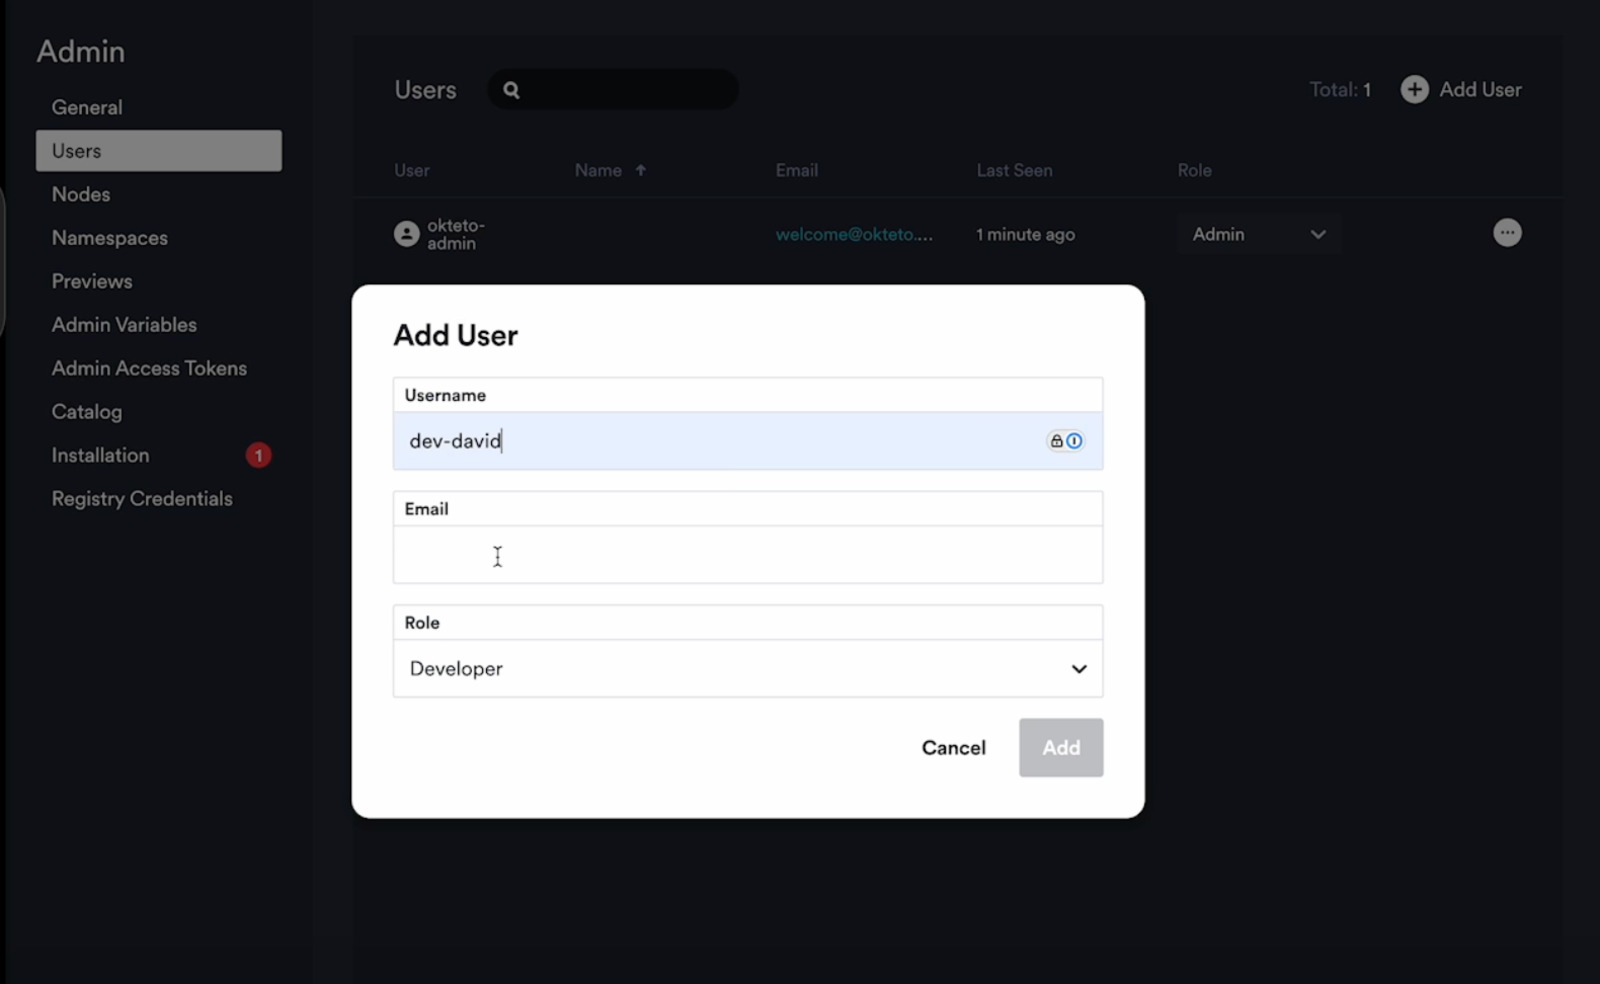Select the Nodes sidebar entry
This screenshot has height=984, width=1600.
point(80,194)
